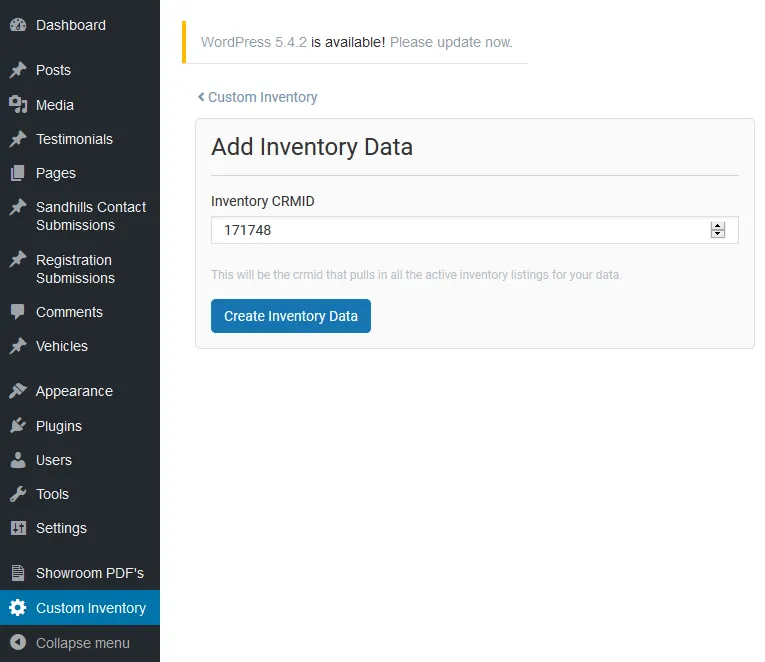Click the Settings sliders icon

pyautogui.click(x=18, y=528)
